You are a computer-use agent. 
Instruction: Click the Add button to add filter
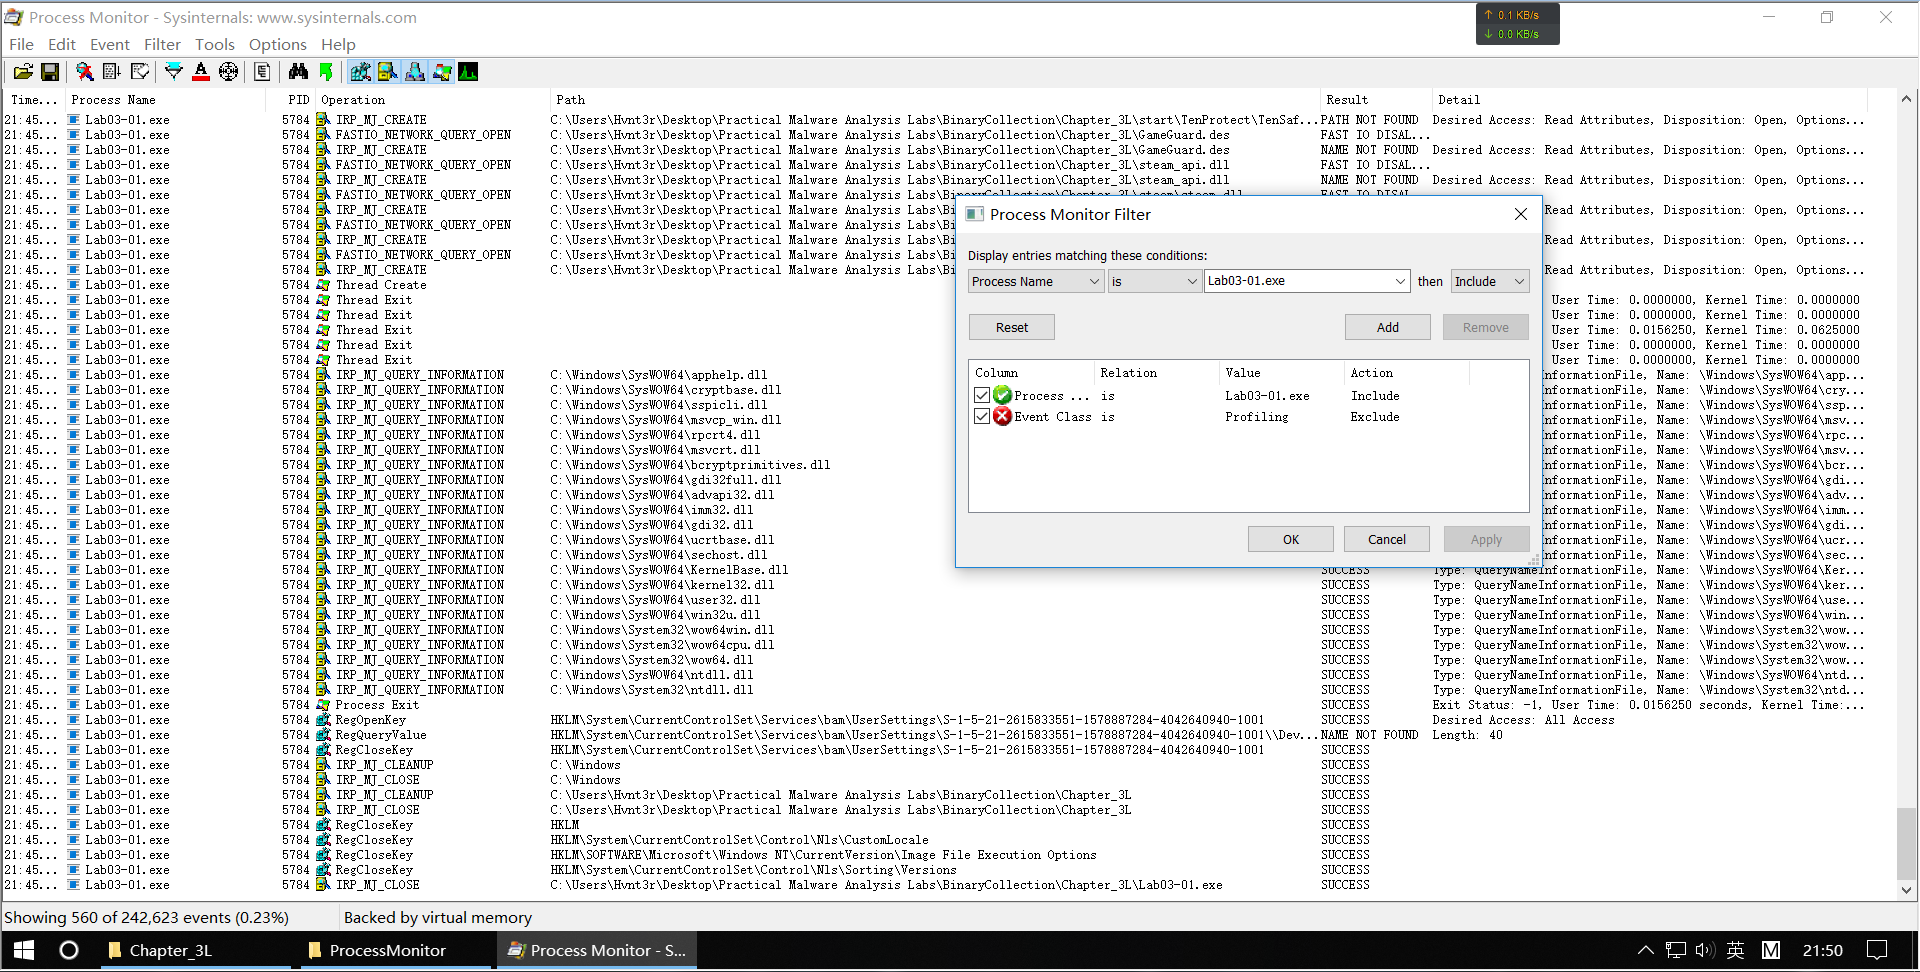pos(1388,328)
